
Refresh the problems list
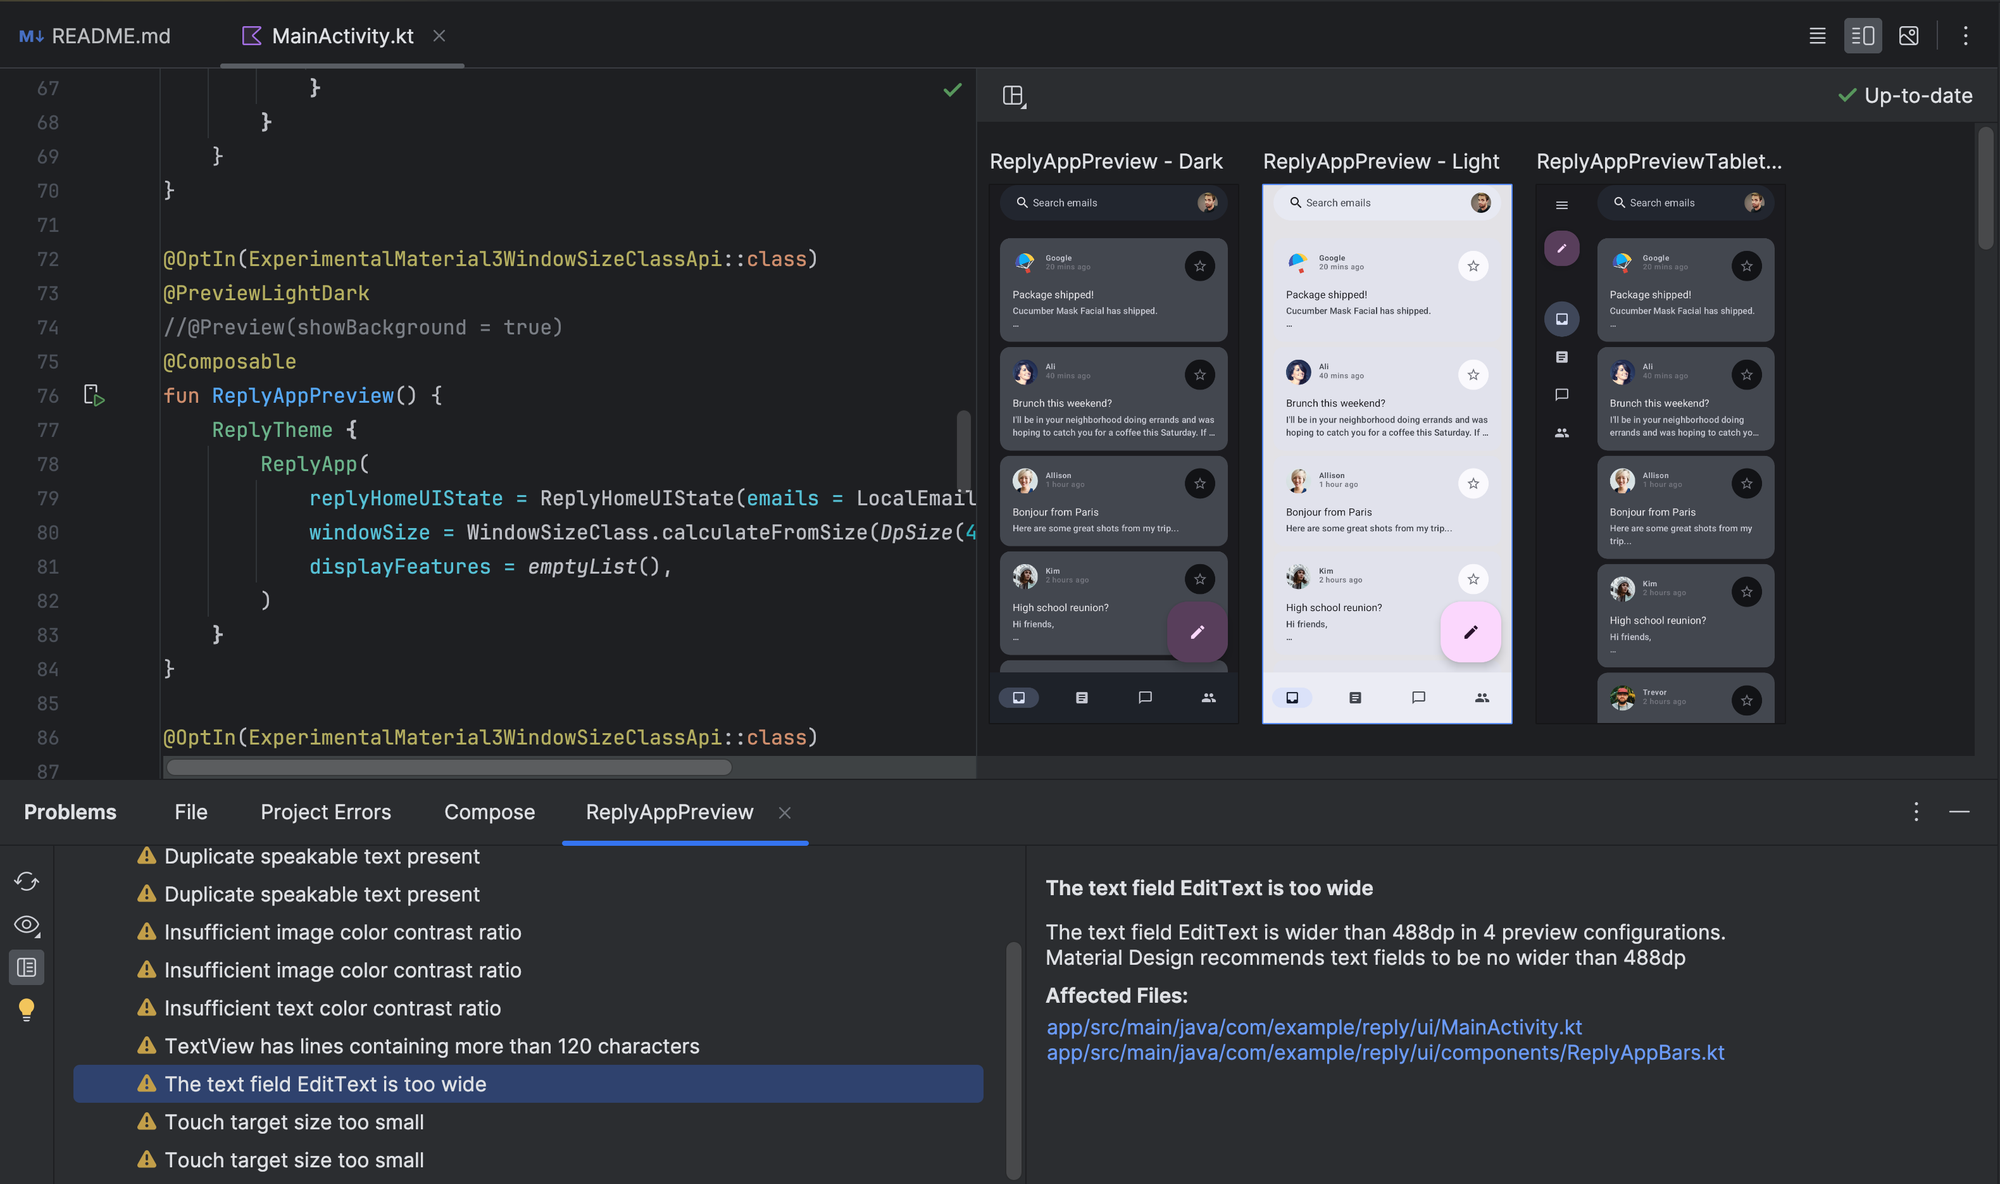26,881
